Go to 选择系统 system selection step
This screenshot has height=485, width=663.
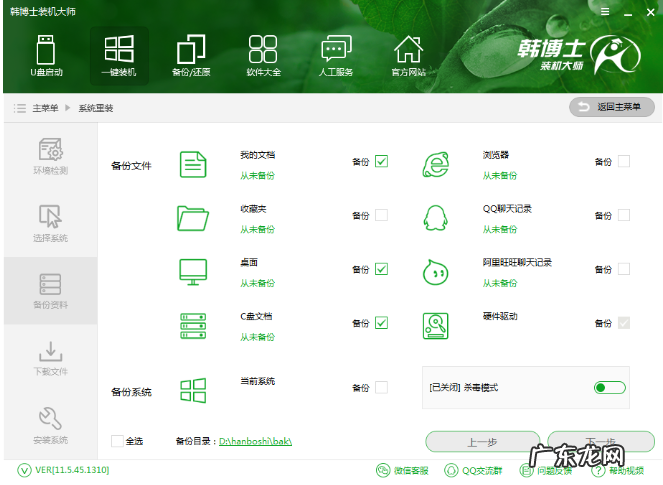(x=51, y=224)
